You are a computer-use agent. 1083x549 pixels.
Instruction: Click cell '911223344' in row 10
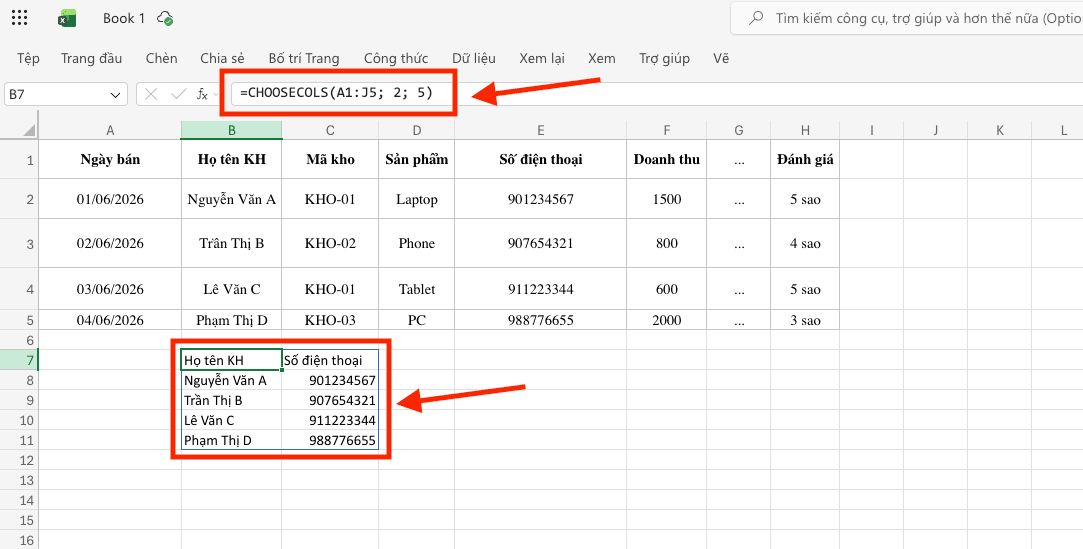pyautogui.click(x=330, y=420)
